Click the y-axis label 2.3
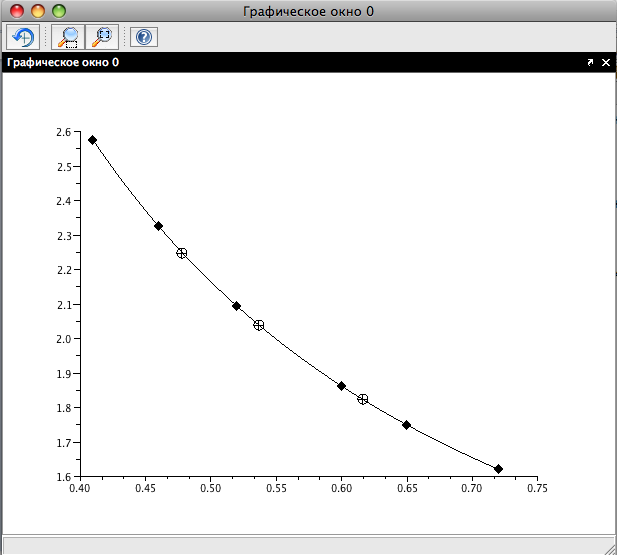Viewport: 617px width, 555px height. pyautogui.click(x=64, y=236)
